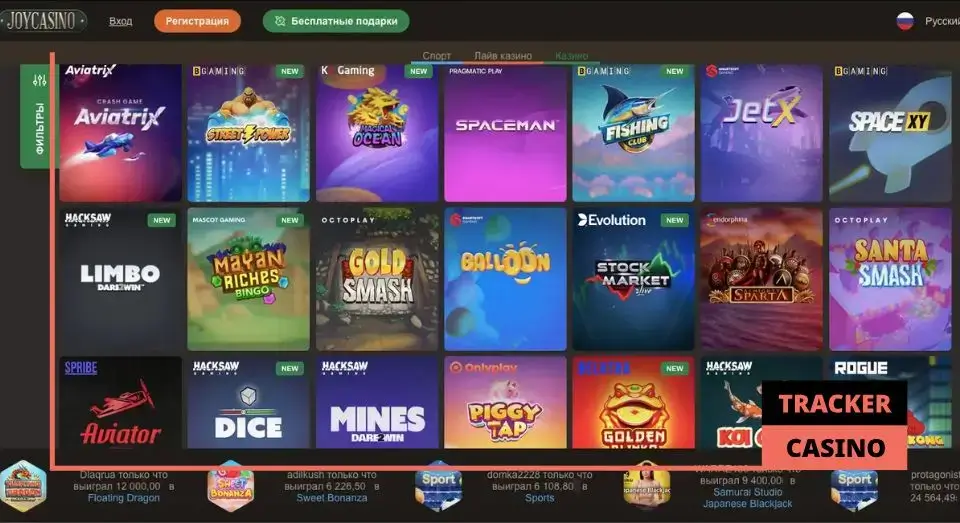Click the Sweet Bonanza winner link
The height and width of the screenshot is (523, 960).
332,498
